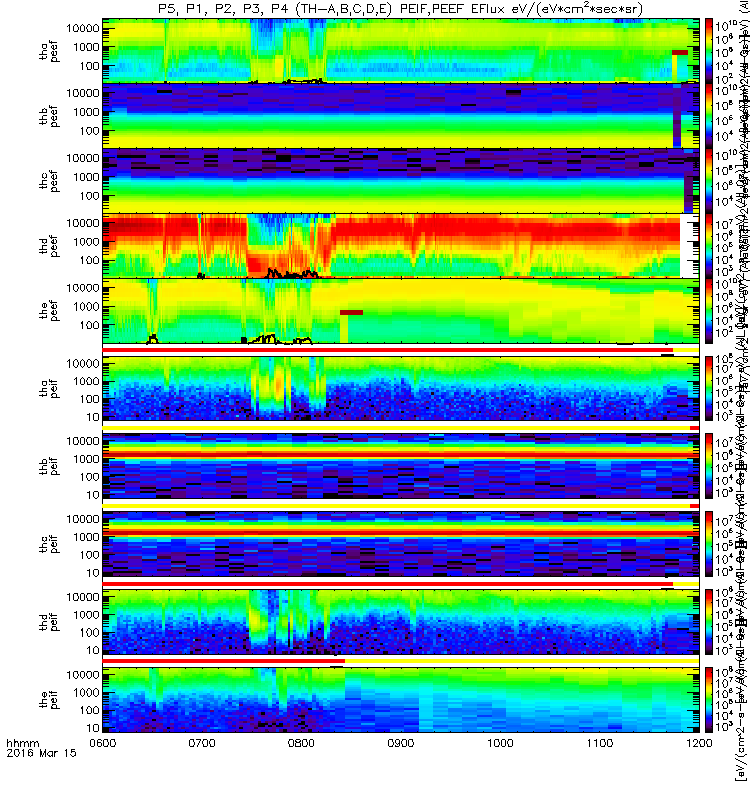Select the "thd peef" panel label
Image resolution: width=750 pixels, height=800 pixels.
pyautogui.click(x=49, y=246)
